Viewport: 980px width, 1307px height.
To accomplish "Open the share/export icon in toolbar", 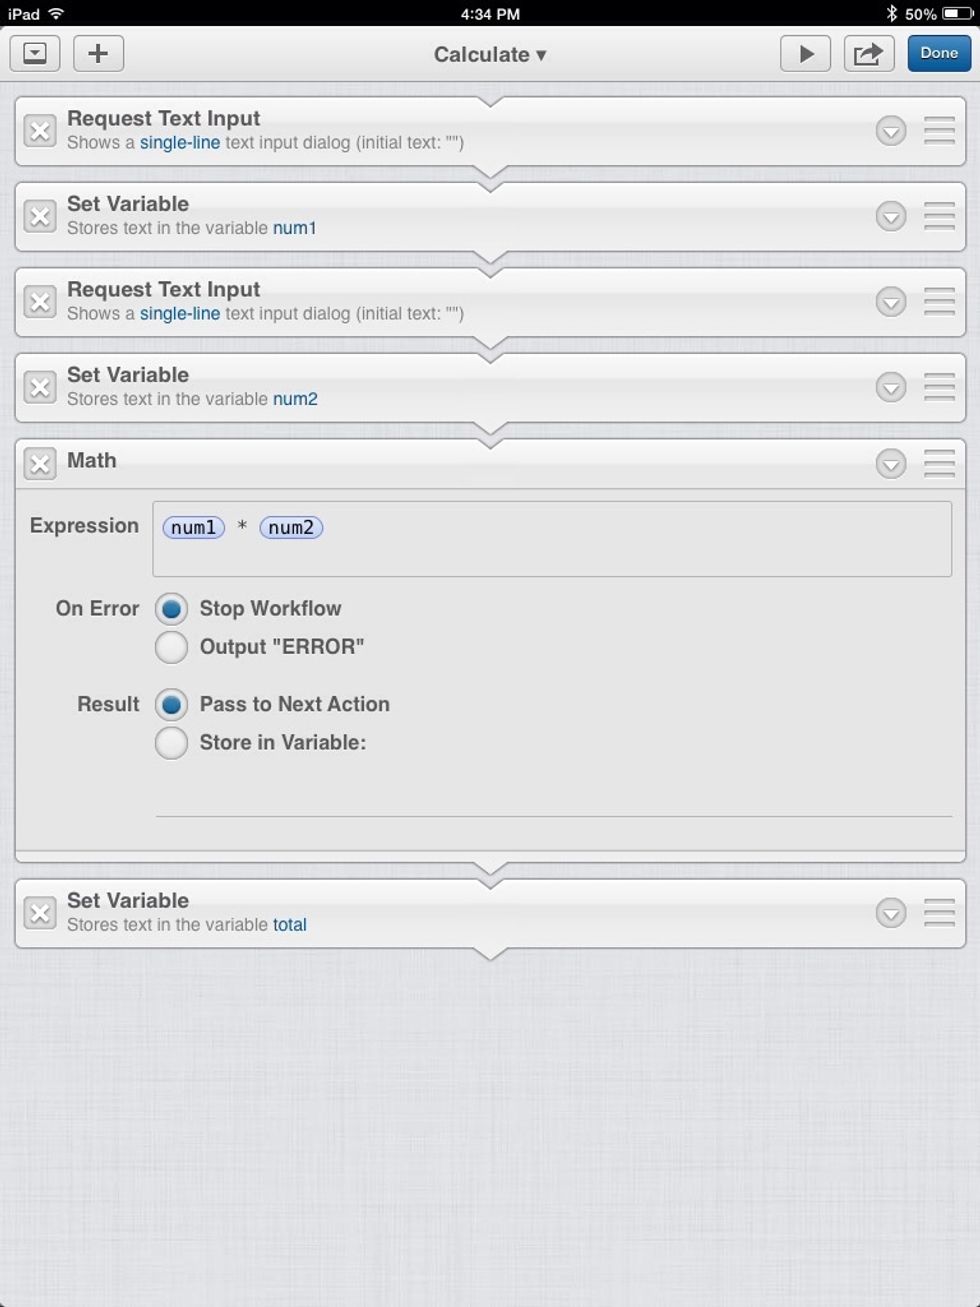I will (868, 54).
